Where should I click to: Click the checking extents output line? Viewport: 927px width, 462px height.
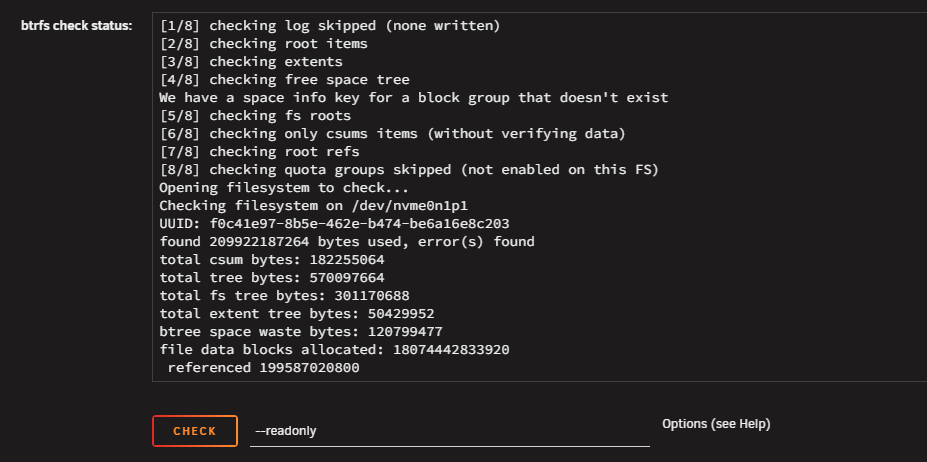(251, 62)
